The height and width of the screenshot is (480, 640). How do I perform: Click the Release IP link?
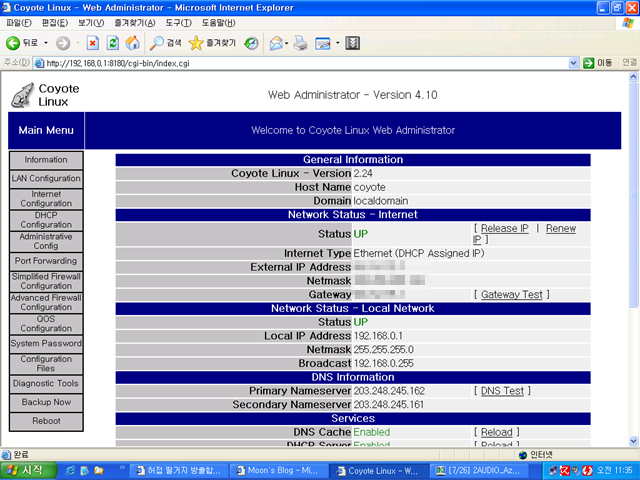click(x=504, y=229)
